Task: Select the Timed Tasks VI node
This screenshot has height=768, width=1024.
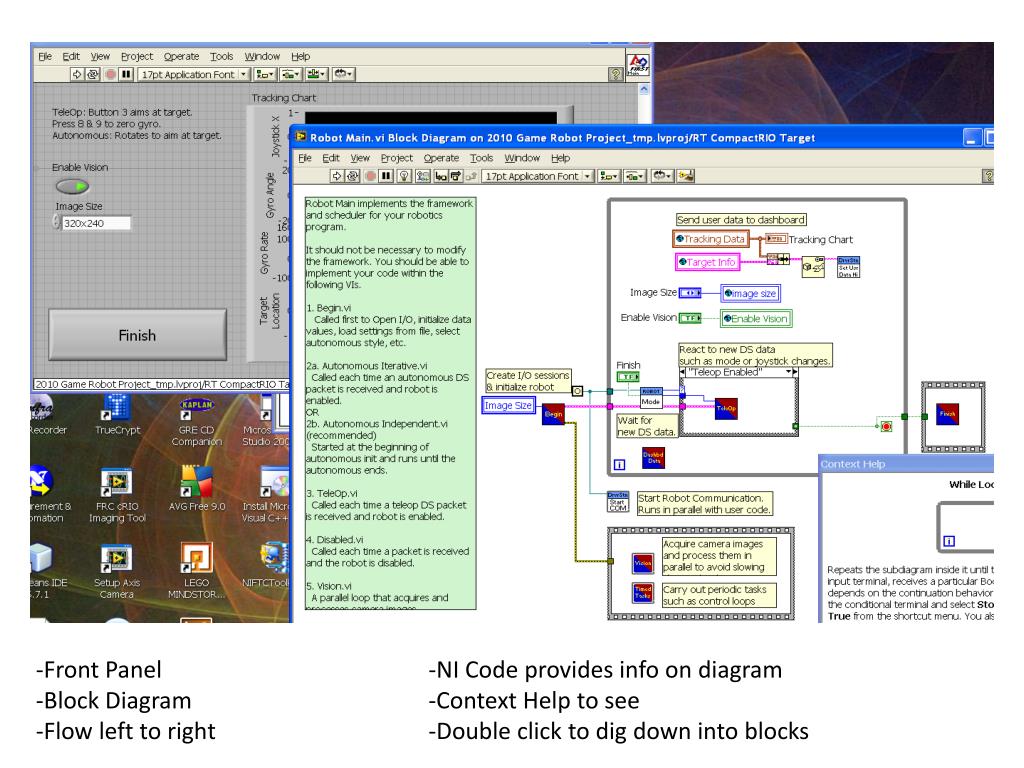Action: click(643, 592)
